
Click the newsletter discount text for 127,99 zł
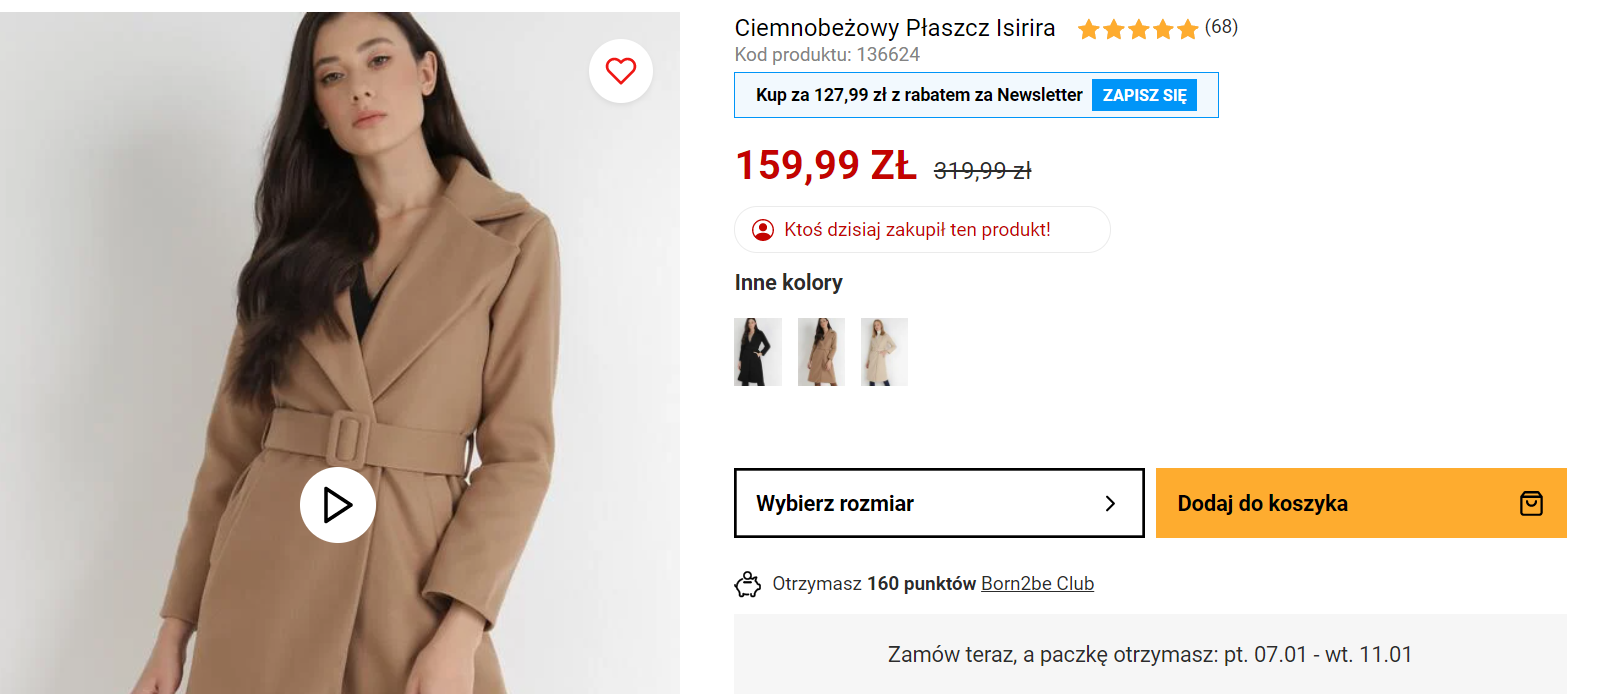[919, 95]
